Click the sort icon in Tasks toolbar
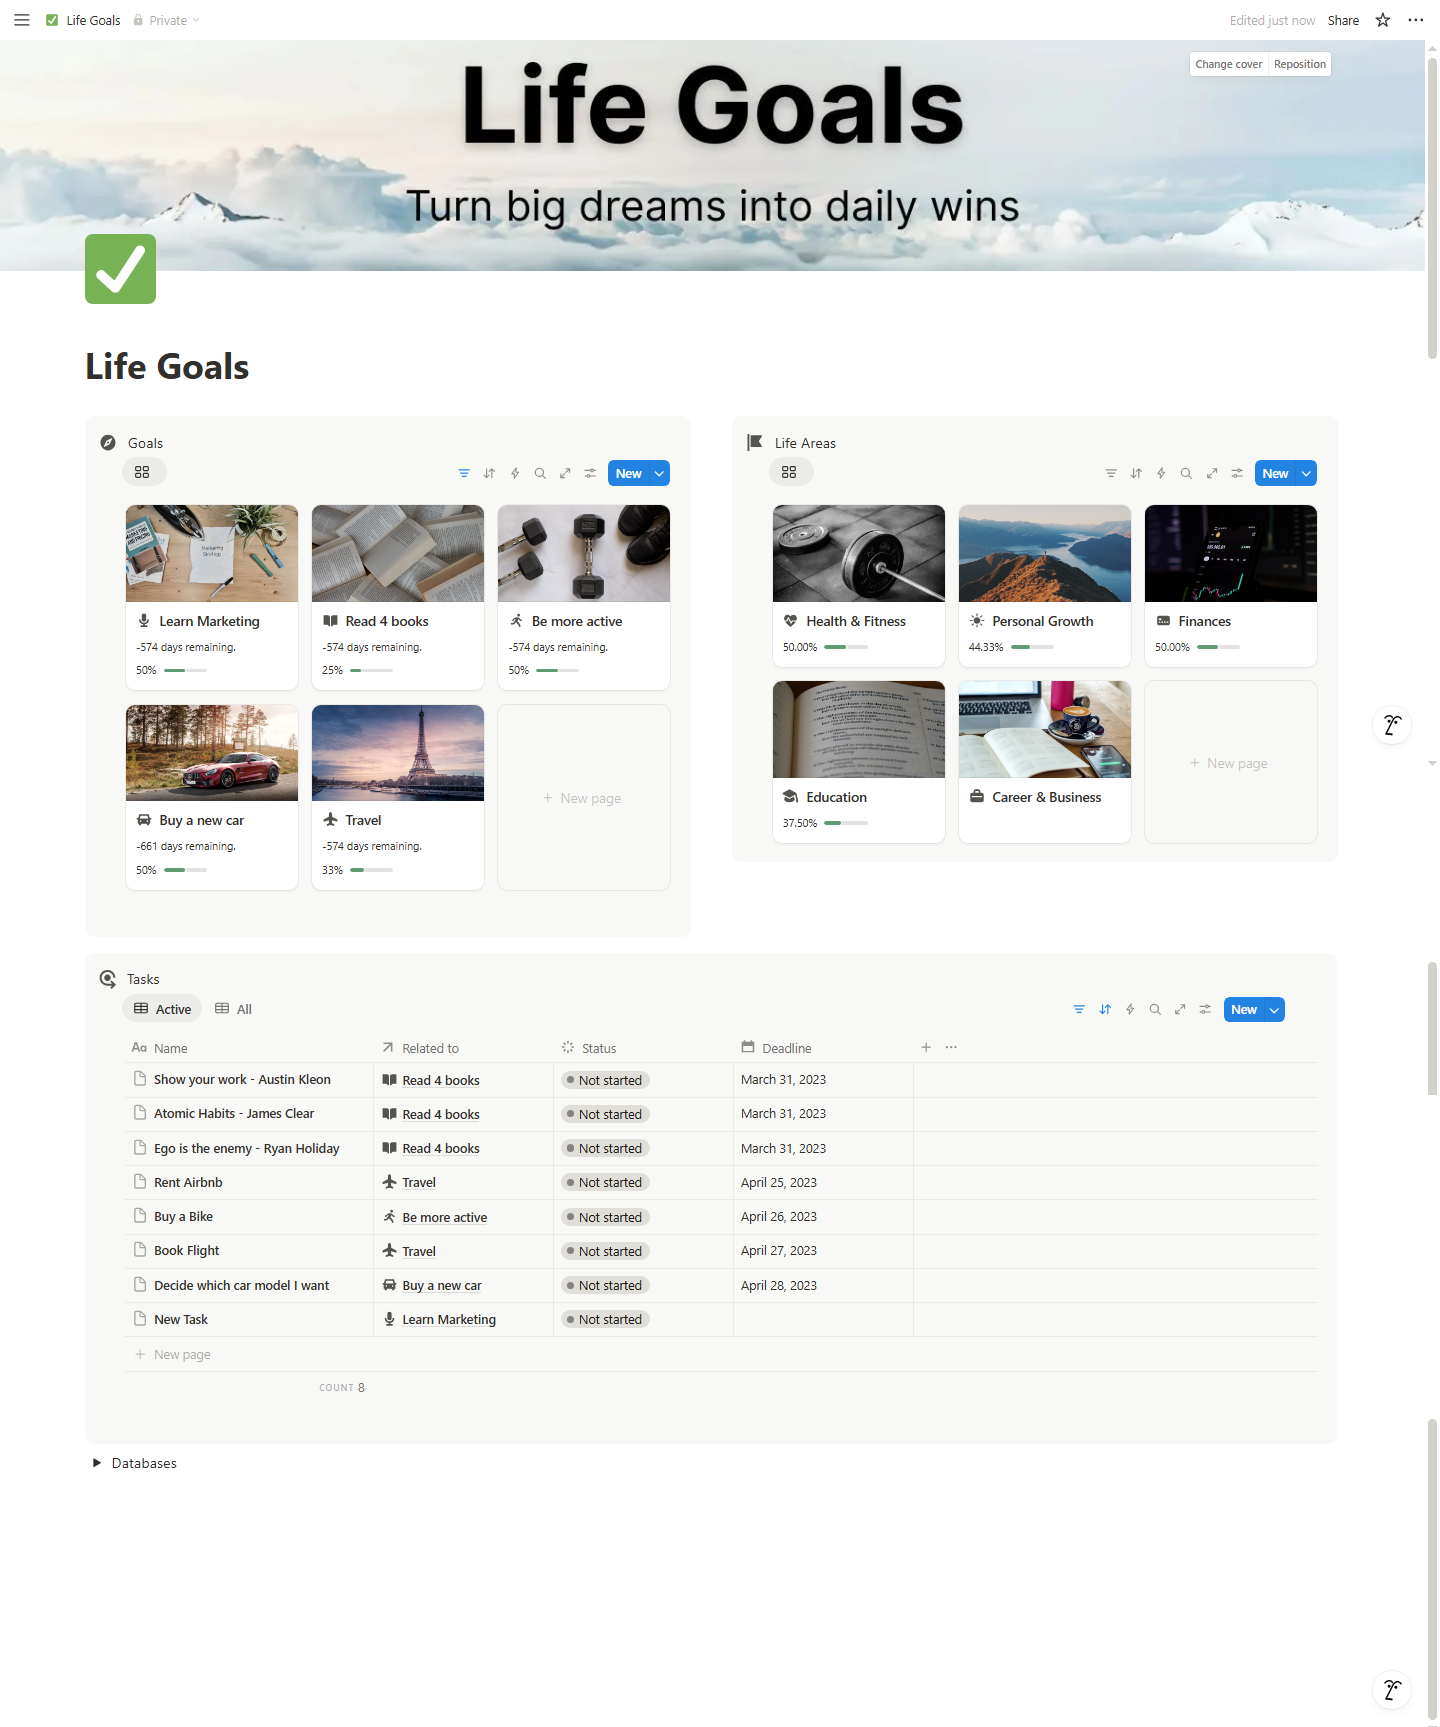This screenshot has width=1440, height=1727. (x=1105, y=1009)
